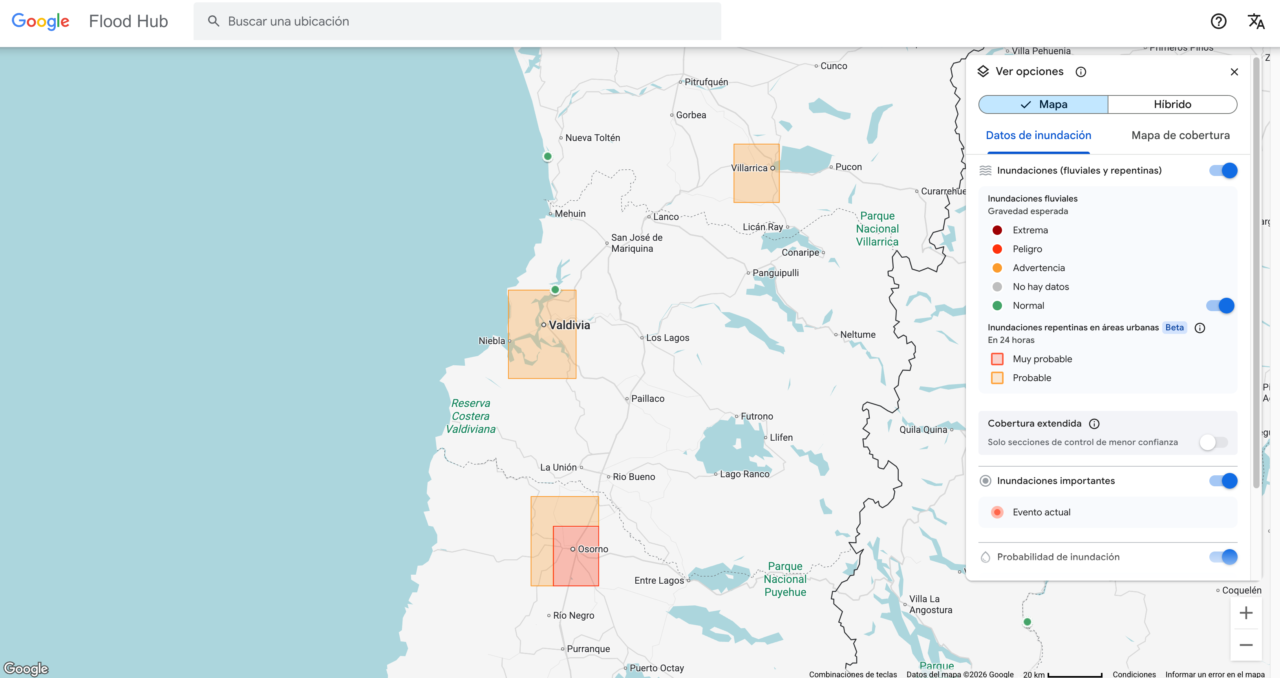Click the Normal green swatch
1280x678 pixels.
pyautogui.click(x=997, y=306)
